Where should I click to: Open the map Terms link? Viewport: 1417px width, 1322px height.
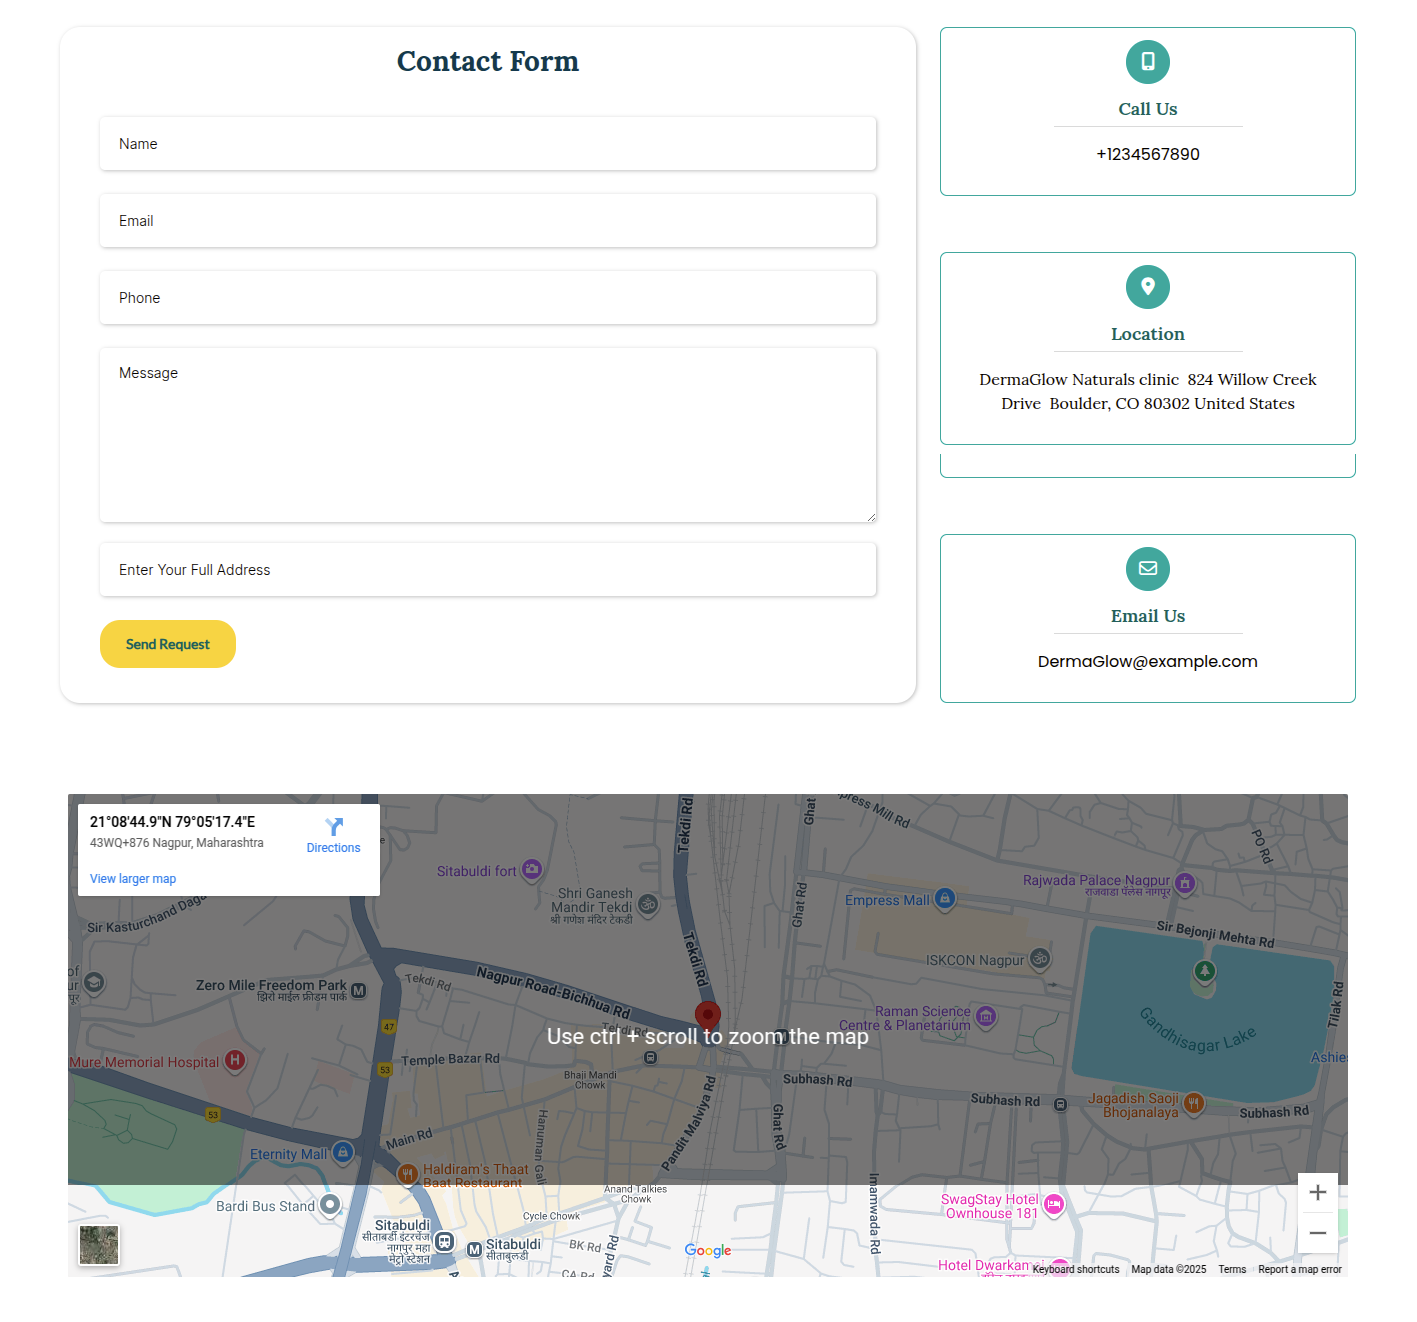pos(1232,1269)
